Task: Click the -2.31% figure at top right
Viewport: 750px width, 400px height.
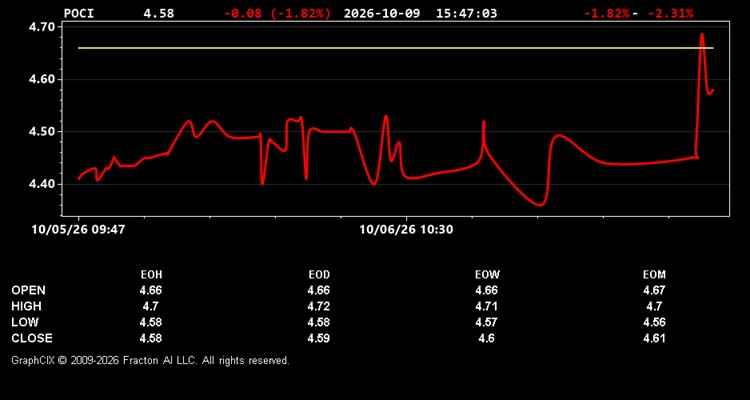Action: click(670, 13)
